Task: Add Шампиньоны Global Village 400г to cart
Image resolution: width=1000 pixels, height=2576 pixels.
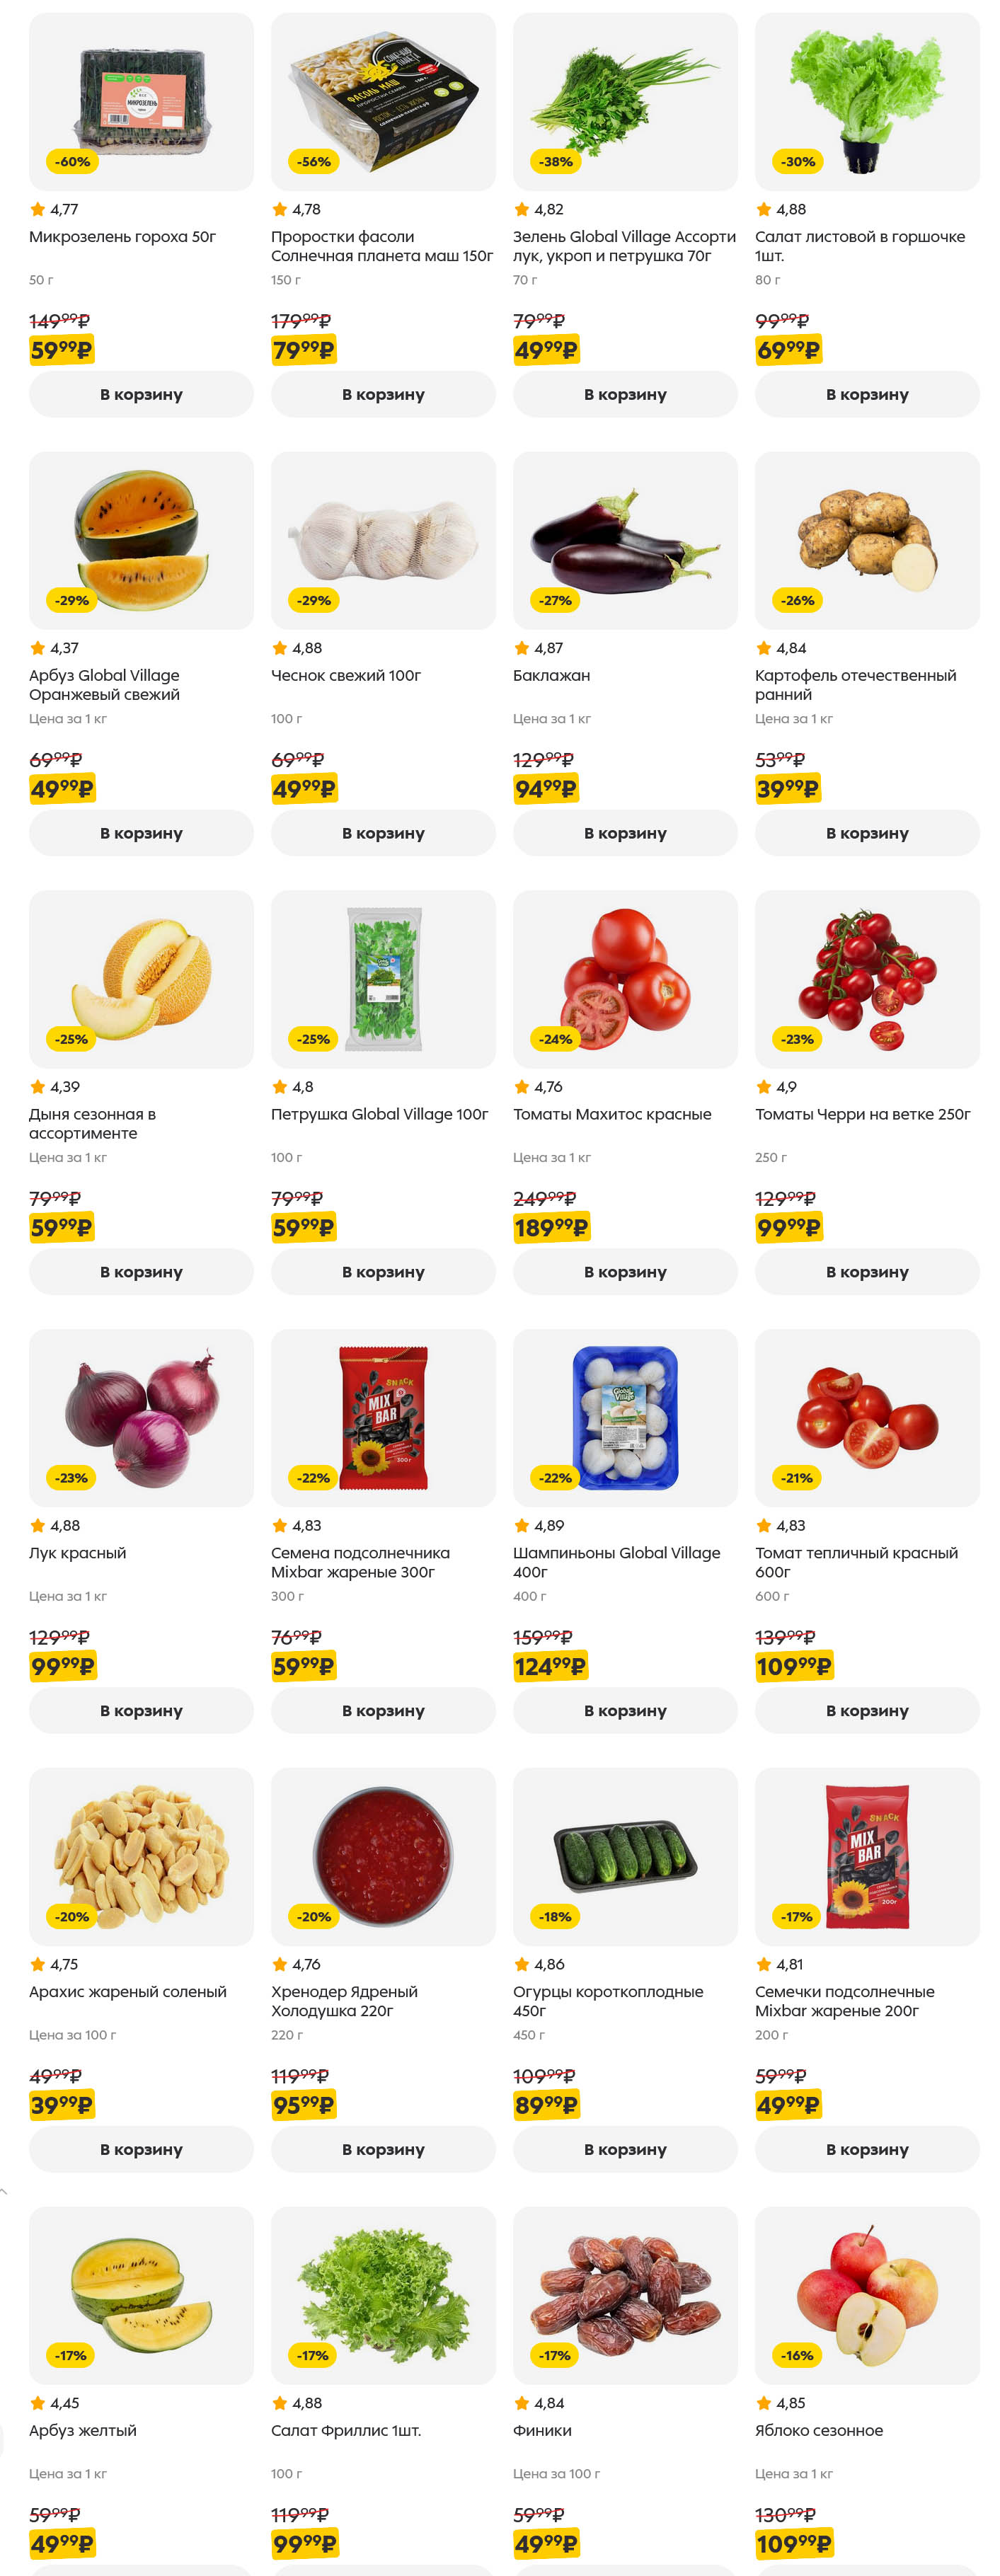Action: pos(625,1710)
